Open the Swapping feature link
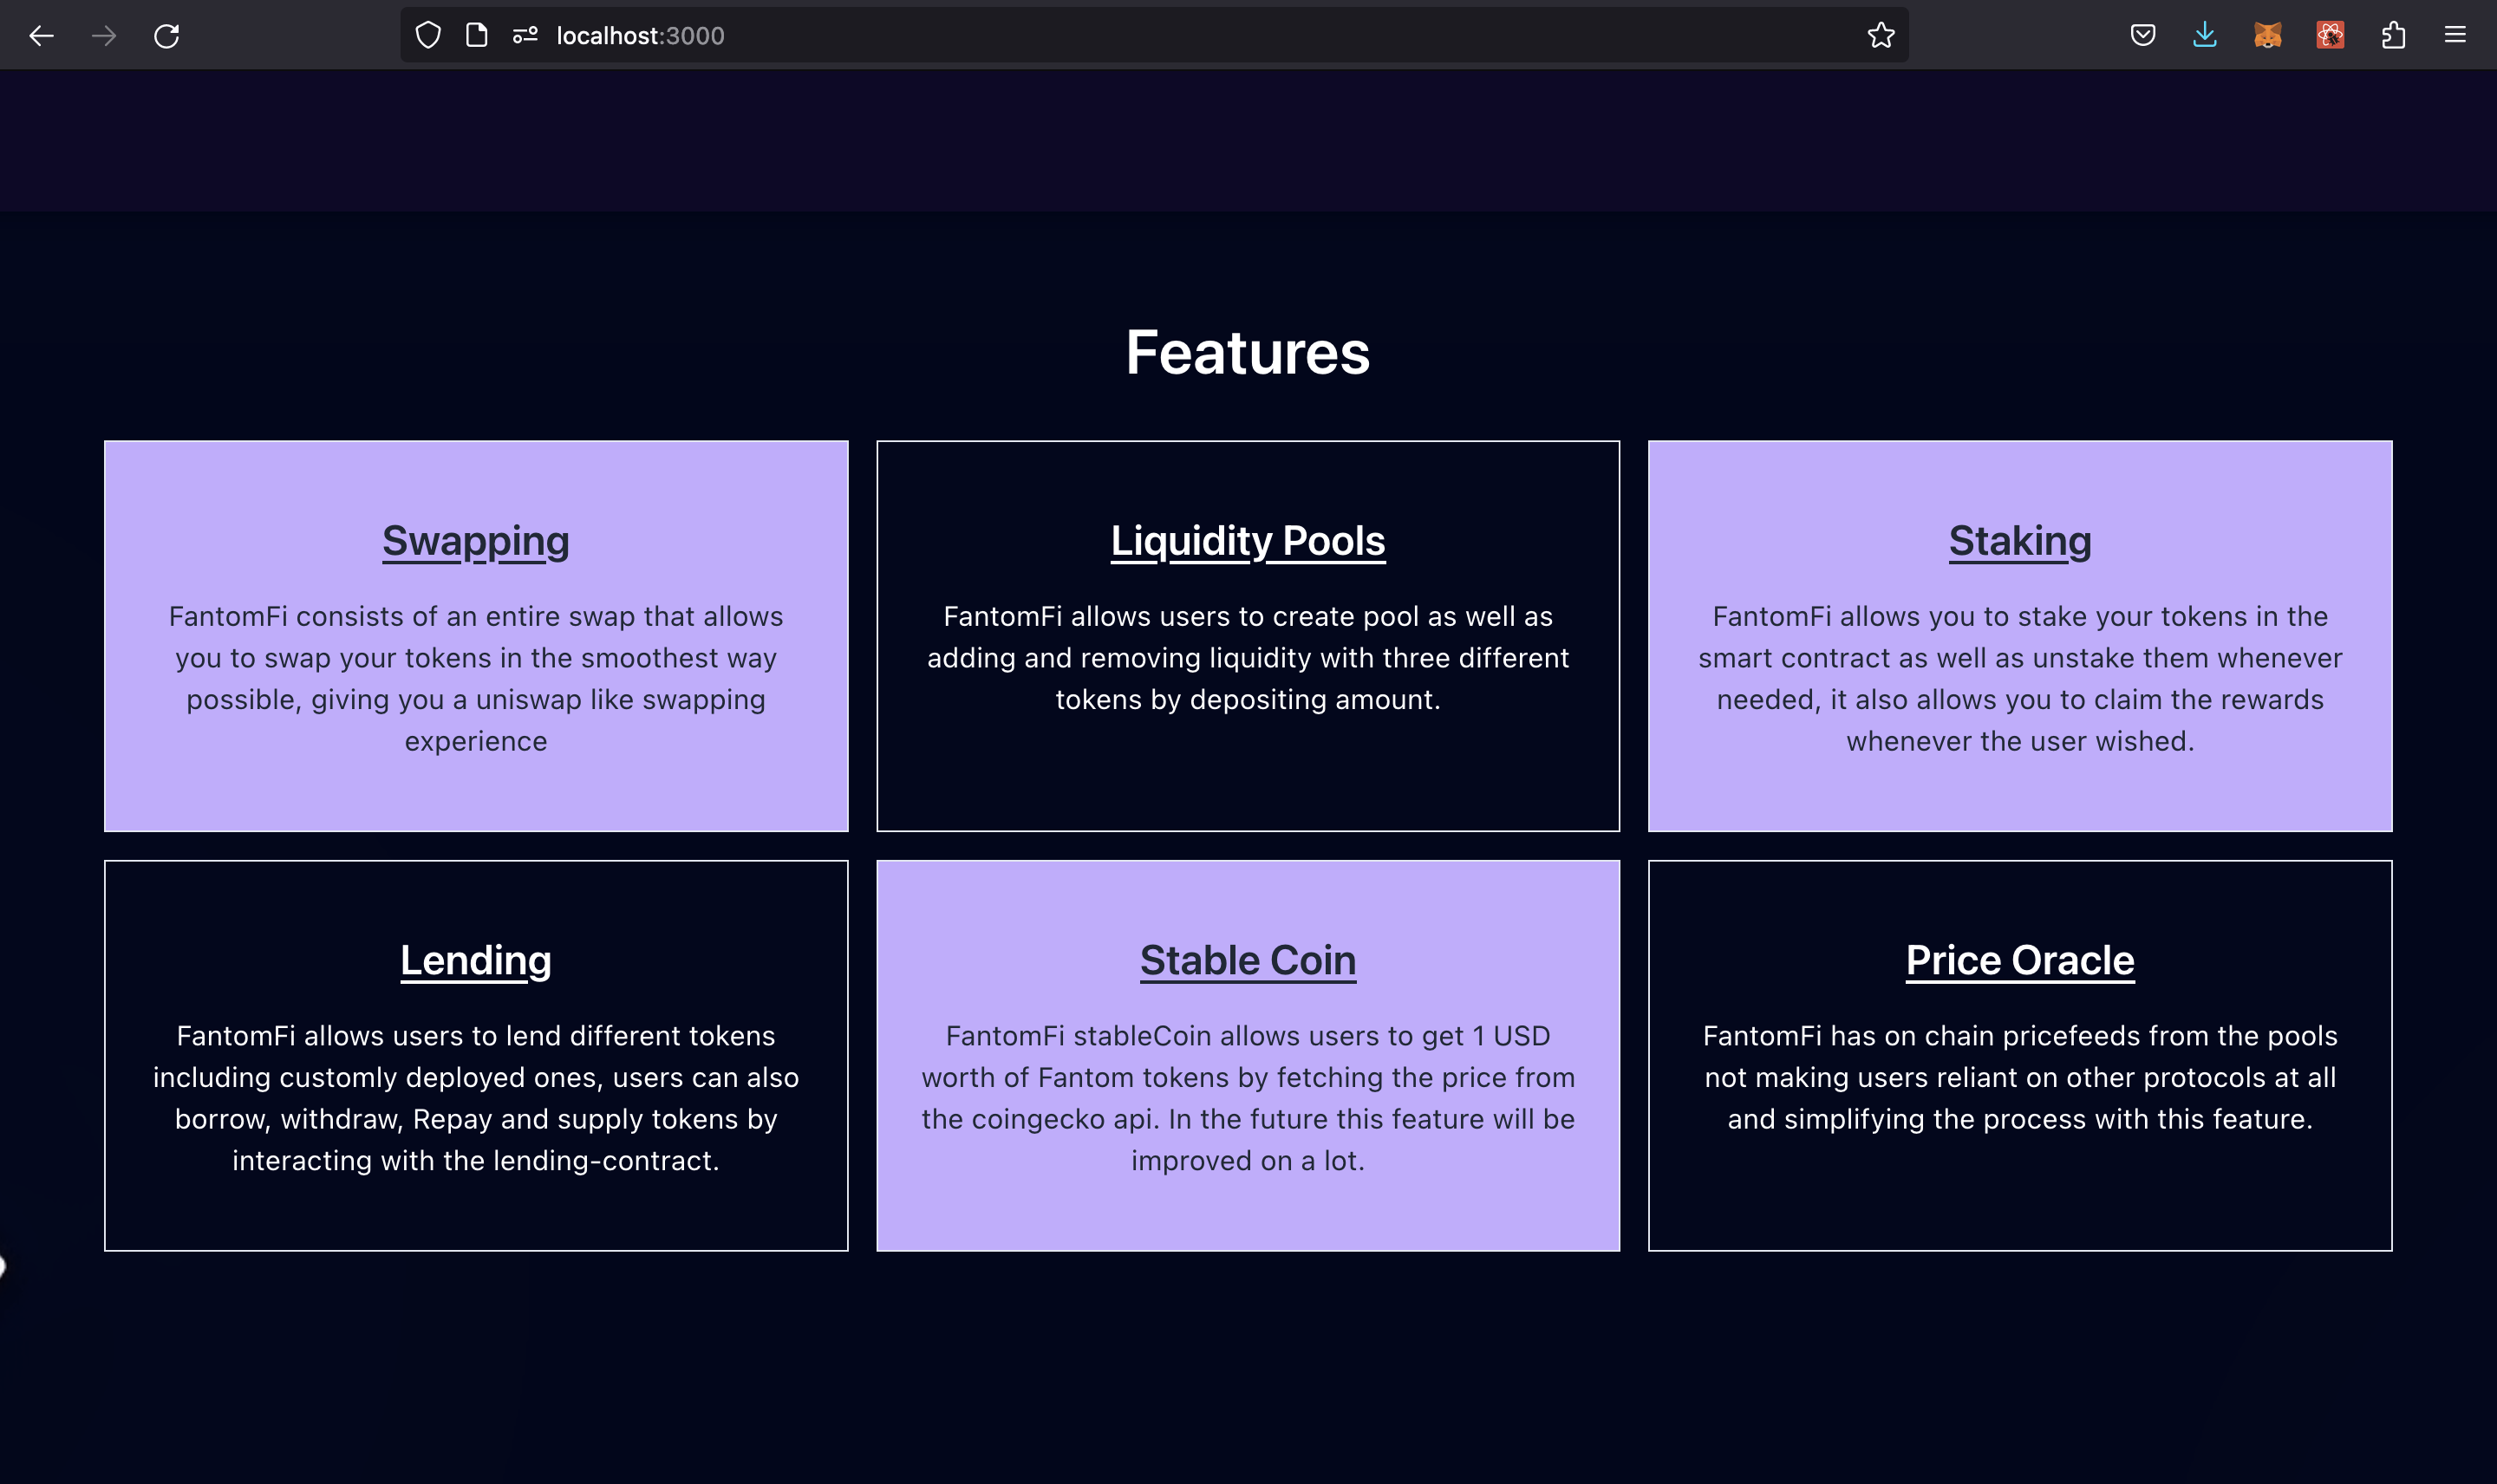 pos(476,541)
